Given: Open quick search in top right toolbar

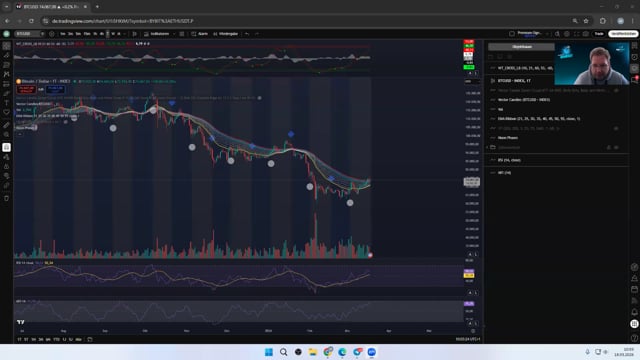Looking at the screenshot, I should (x=557, y=34).
